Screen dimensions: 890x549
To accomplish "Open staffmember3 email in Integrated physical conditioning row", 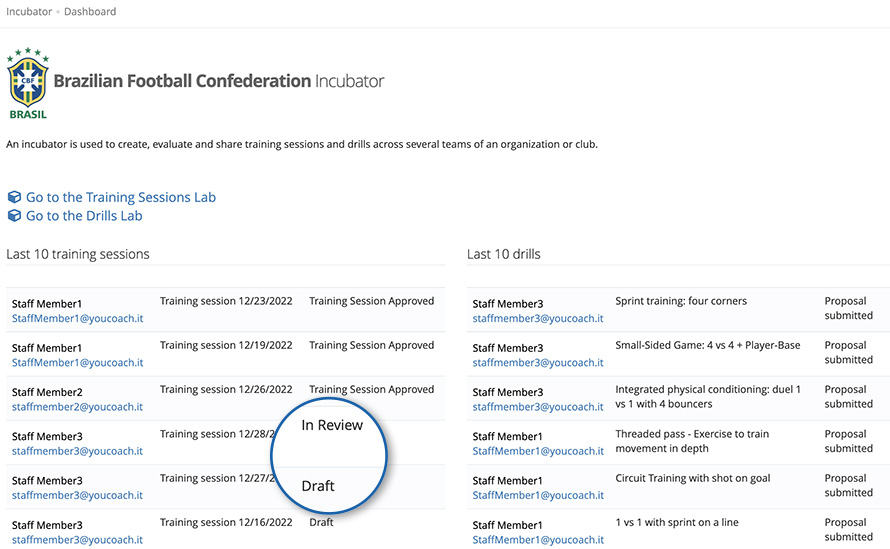I will click(x=538, y=407).
